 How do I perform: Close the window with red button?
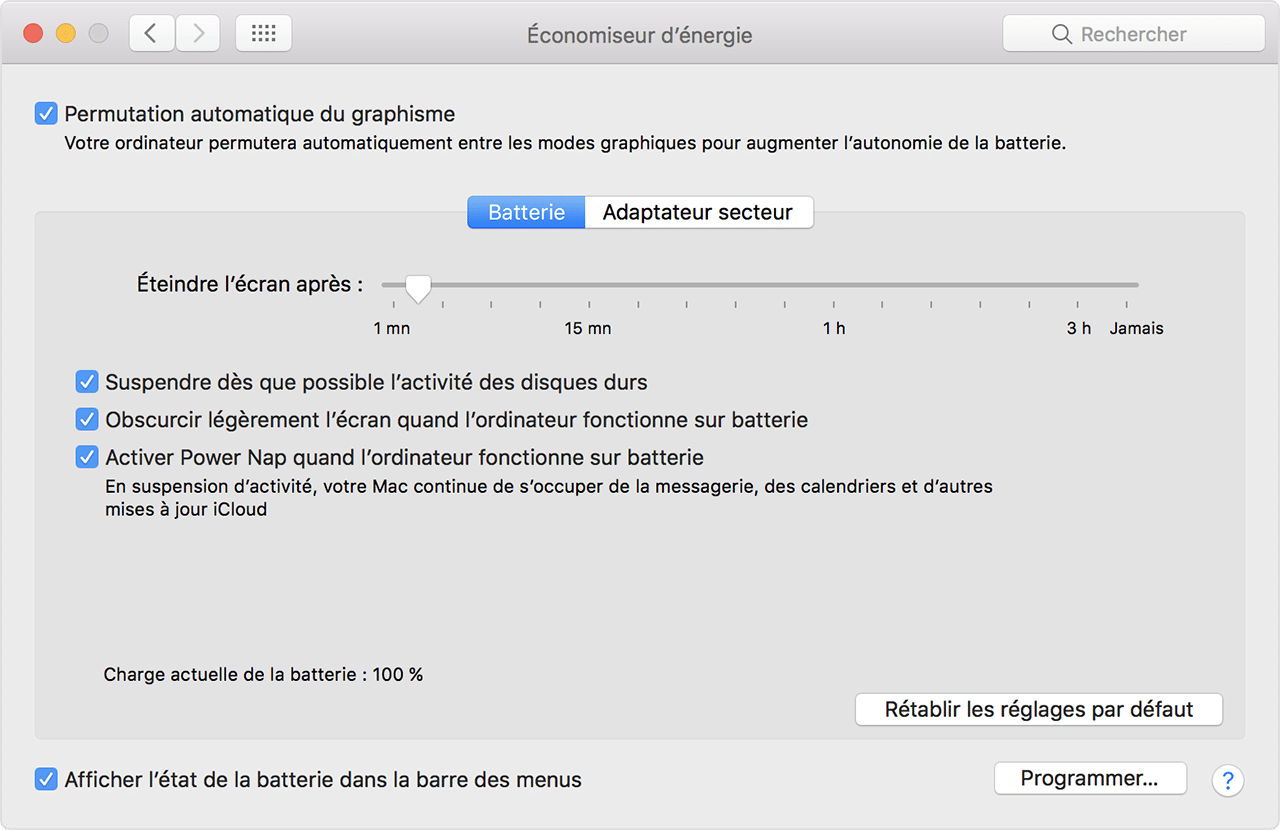[x=33, y=34]
